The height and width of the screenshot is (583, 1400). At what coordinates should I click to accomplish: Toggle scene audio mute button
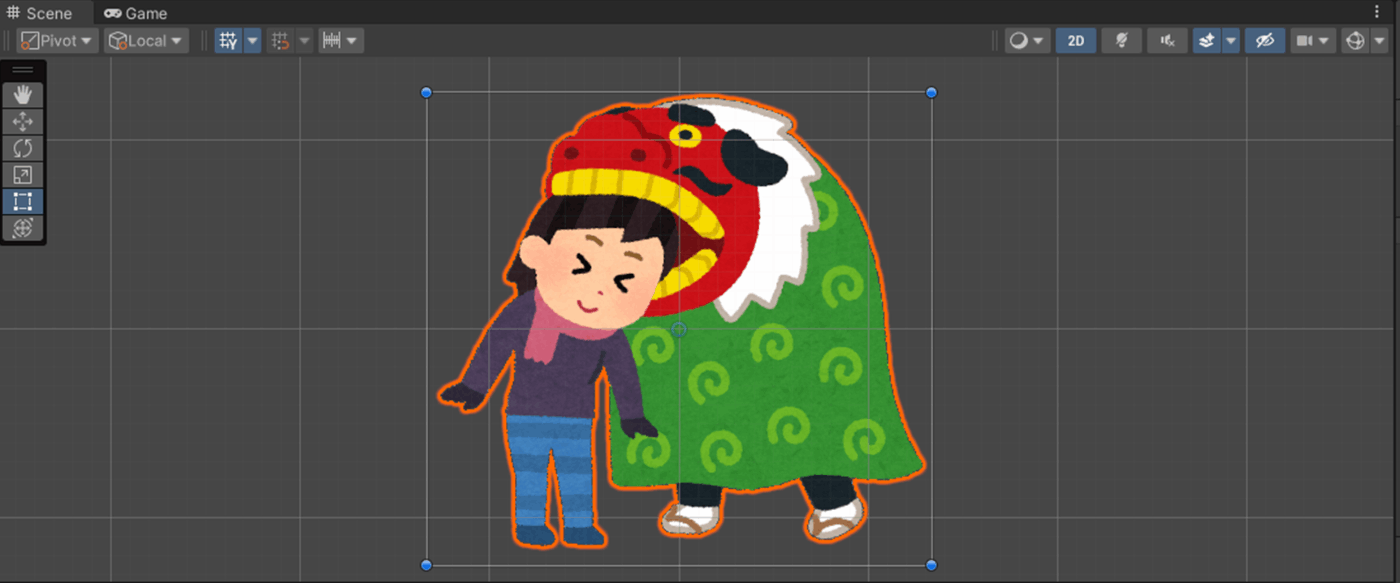point(1167,41)
